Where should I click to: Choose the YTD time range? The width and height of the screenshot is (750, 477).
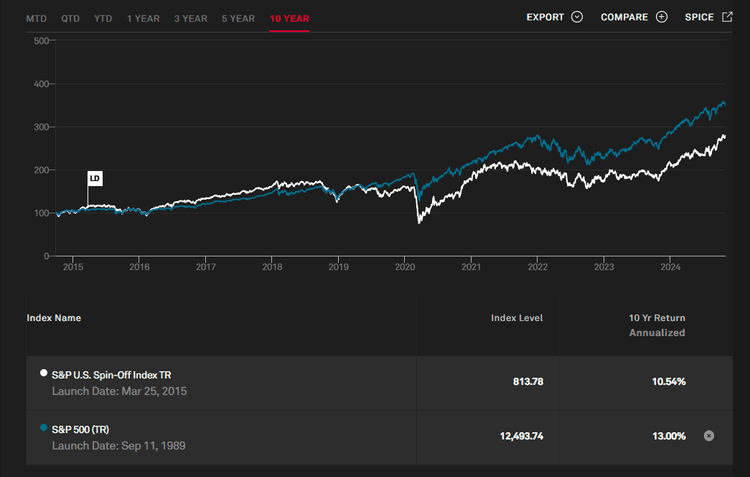coord(103,19)
